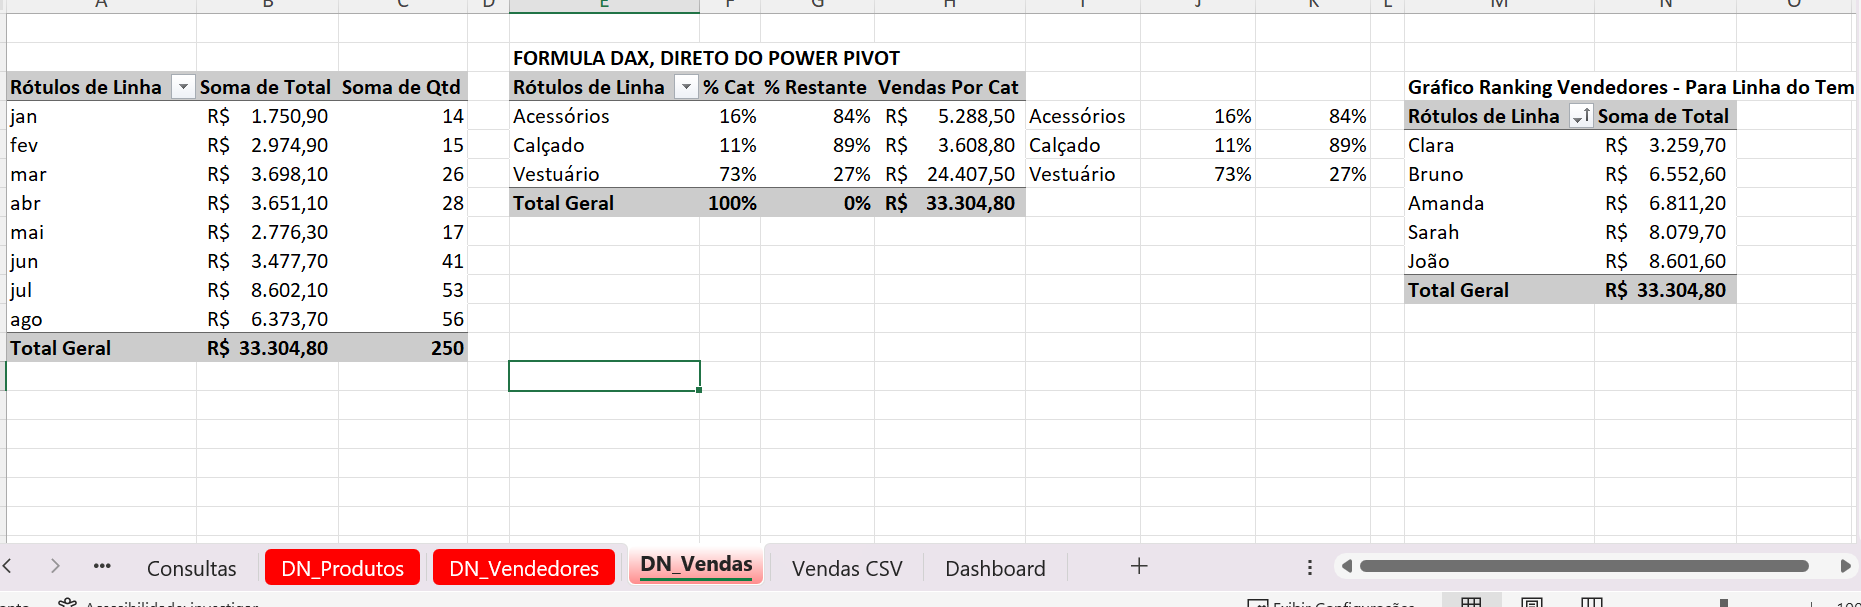Select the helper range Vestuário 27% cell
The width and height of the screenshot is (1861, 607).
click(x=1313, y=174)
